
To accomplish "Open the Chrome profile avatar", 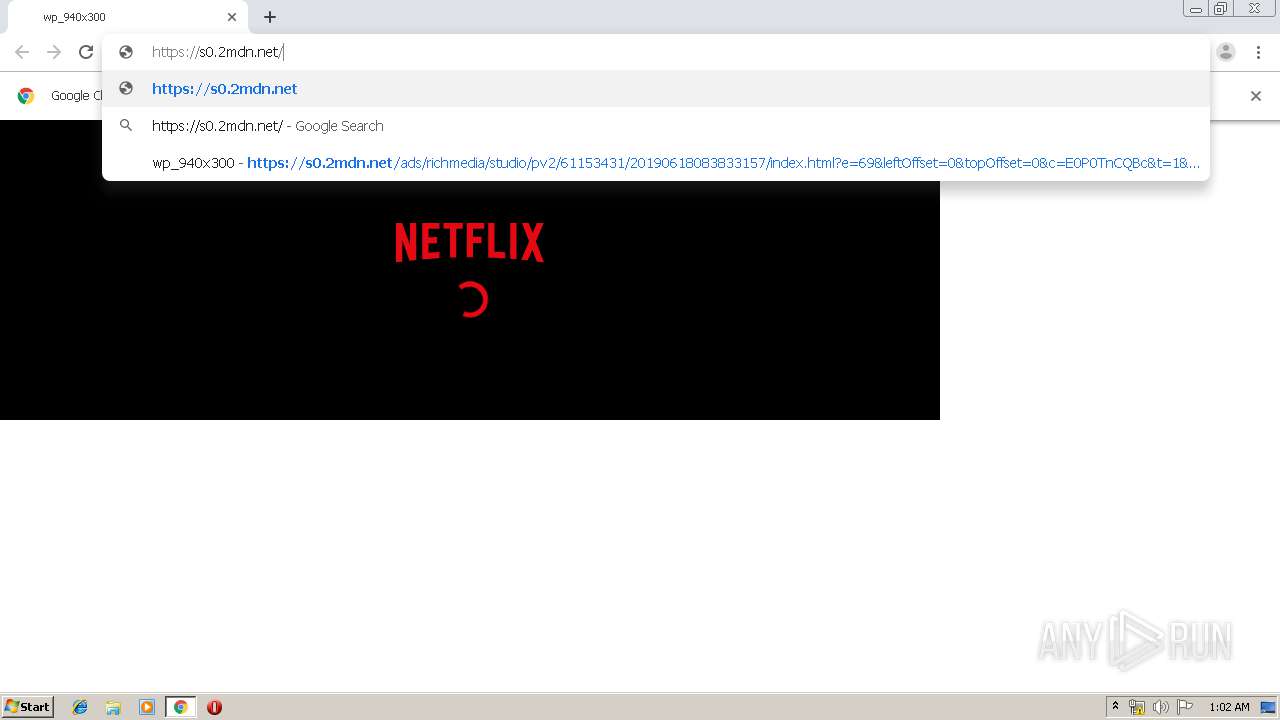I will pos(1226,52).
